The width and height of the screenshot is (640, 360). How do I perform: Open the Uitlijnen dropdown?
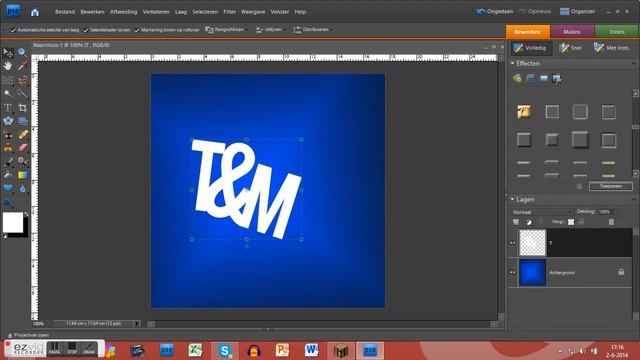(x=270, y=30)
